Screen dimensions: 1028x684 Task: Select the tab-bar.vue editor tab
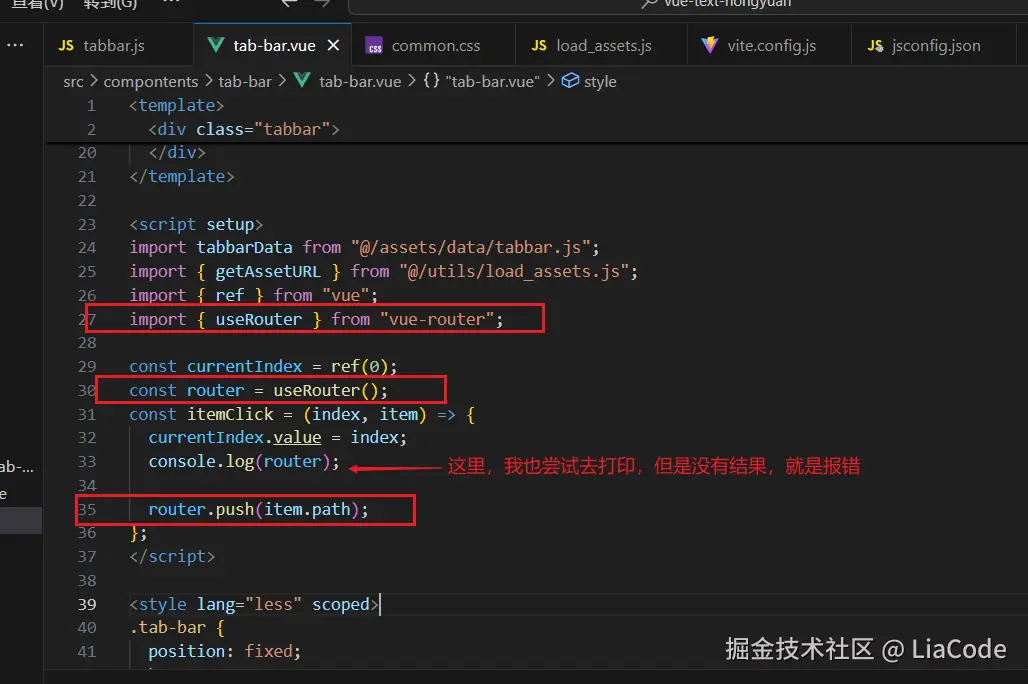pos(273,45)
